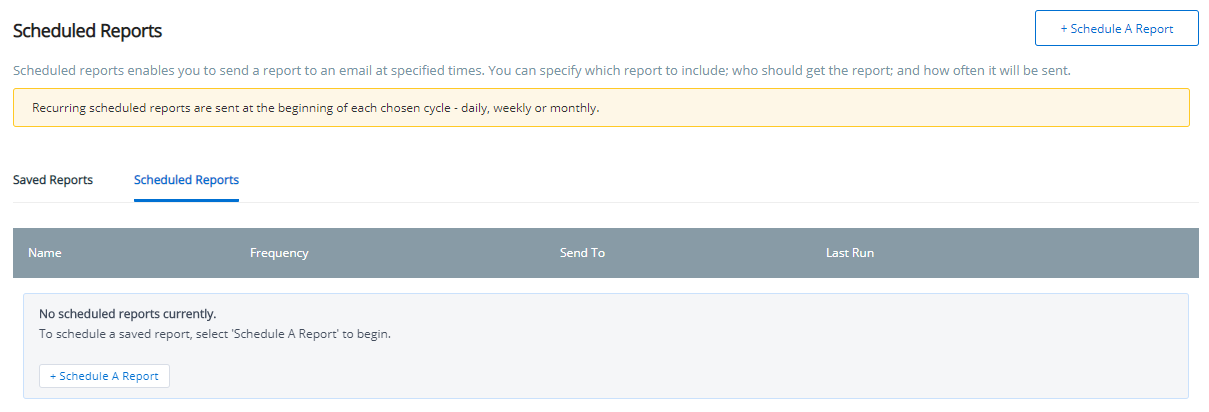
Task: Click 'No scheduled reports currently.' message
Action: (x=127, y=314)
